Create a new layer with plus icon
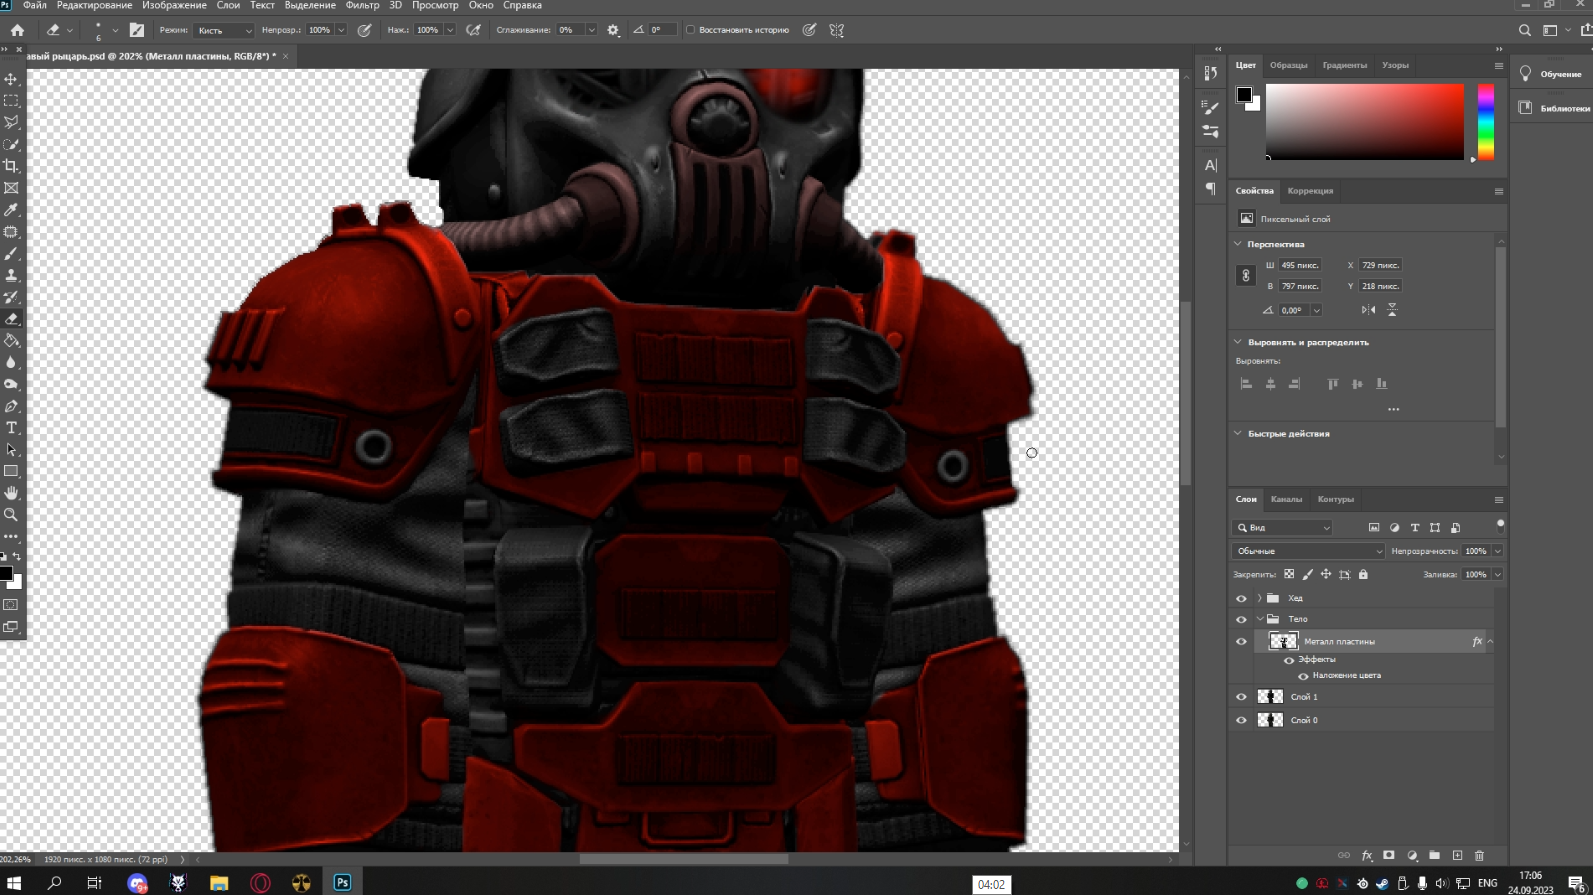 point(1457,856)
